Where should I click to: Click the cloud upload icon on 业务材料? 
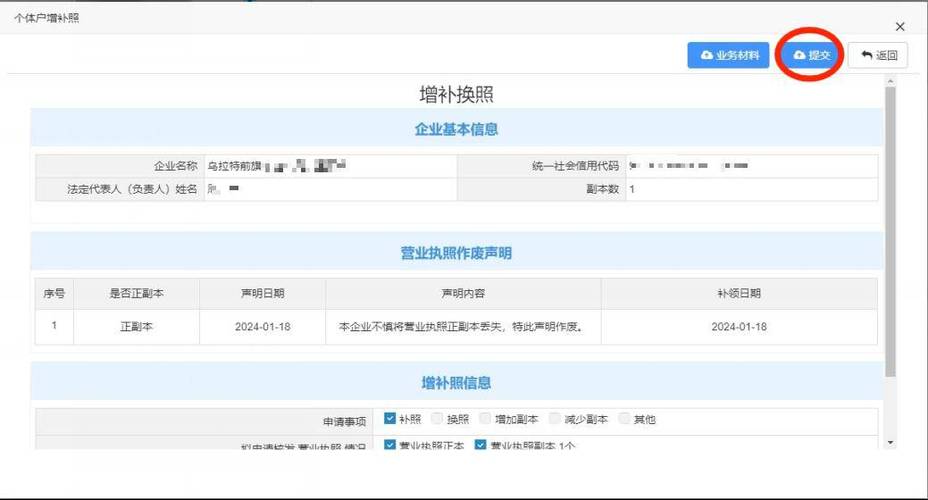707,56
